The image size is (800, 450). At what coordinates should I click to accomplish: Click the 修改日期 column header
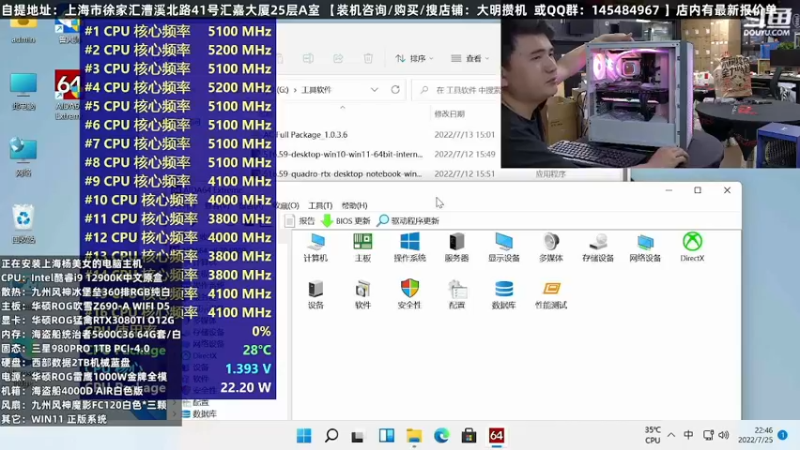[x=449, y=114]
